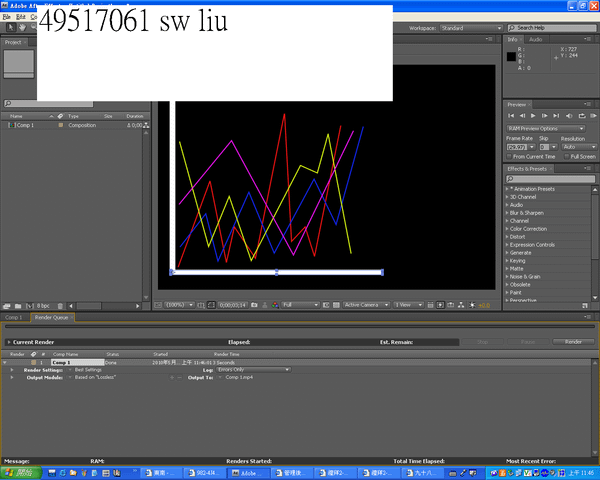Viewport: 600px width, 480px height.
Task: Expand Animation Presets category
Action: pos(507,189)
